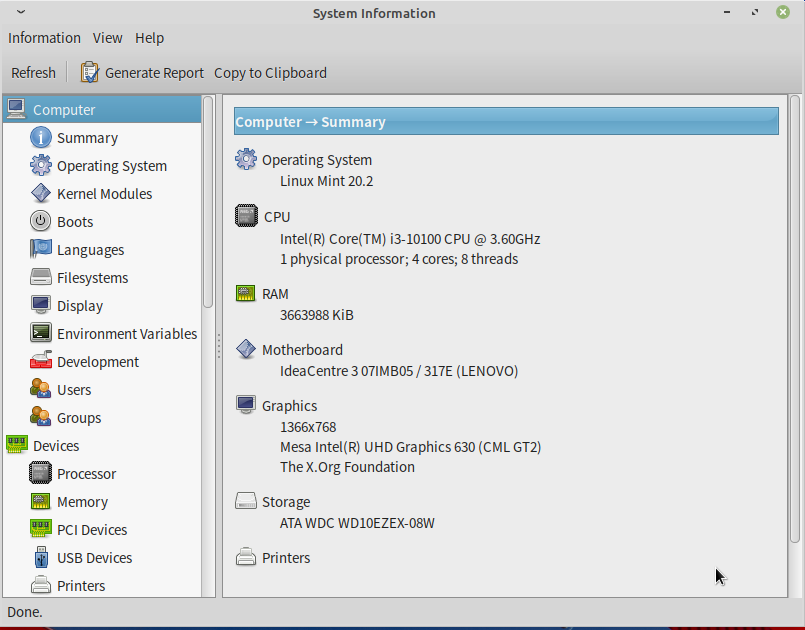Click the Refresh button
Viewport: 805px width, 630px height.
click(x=33, y=72)
